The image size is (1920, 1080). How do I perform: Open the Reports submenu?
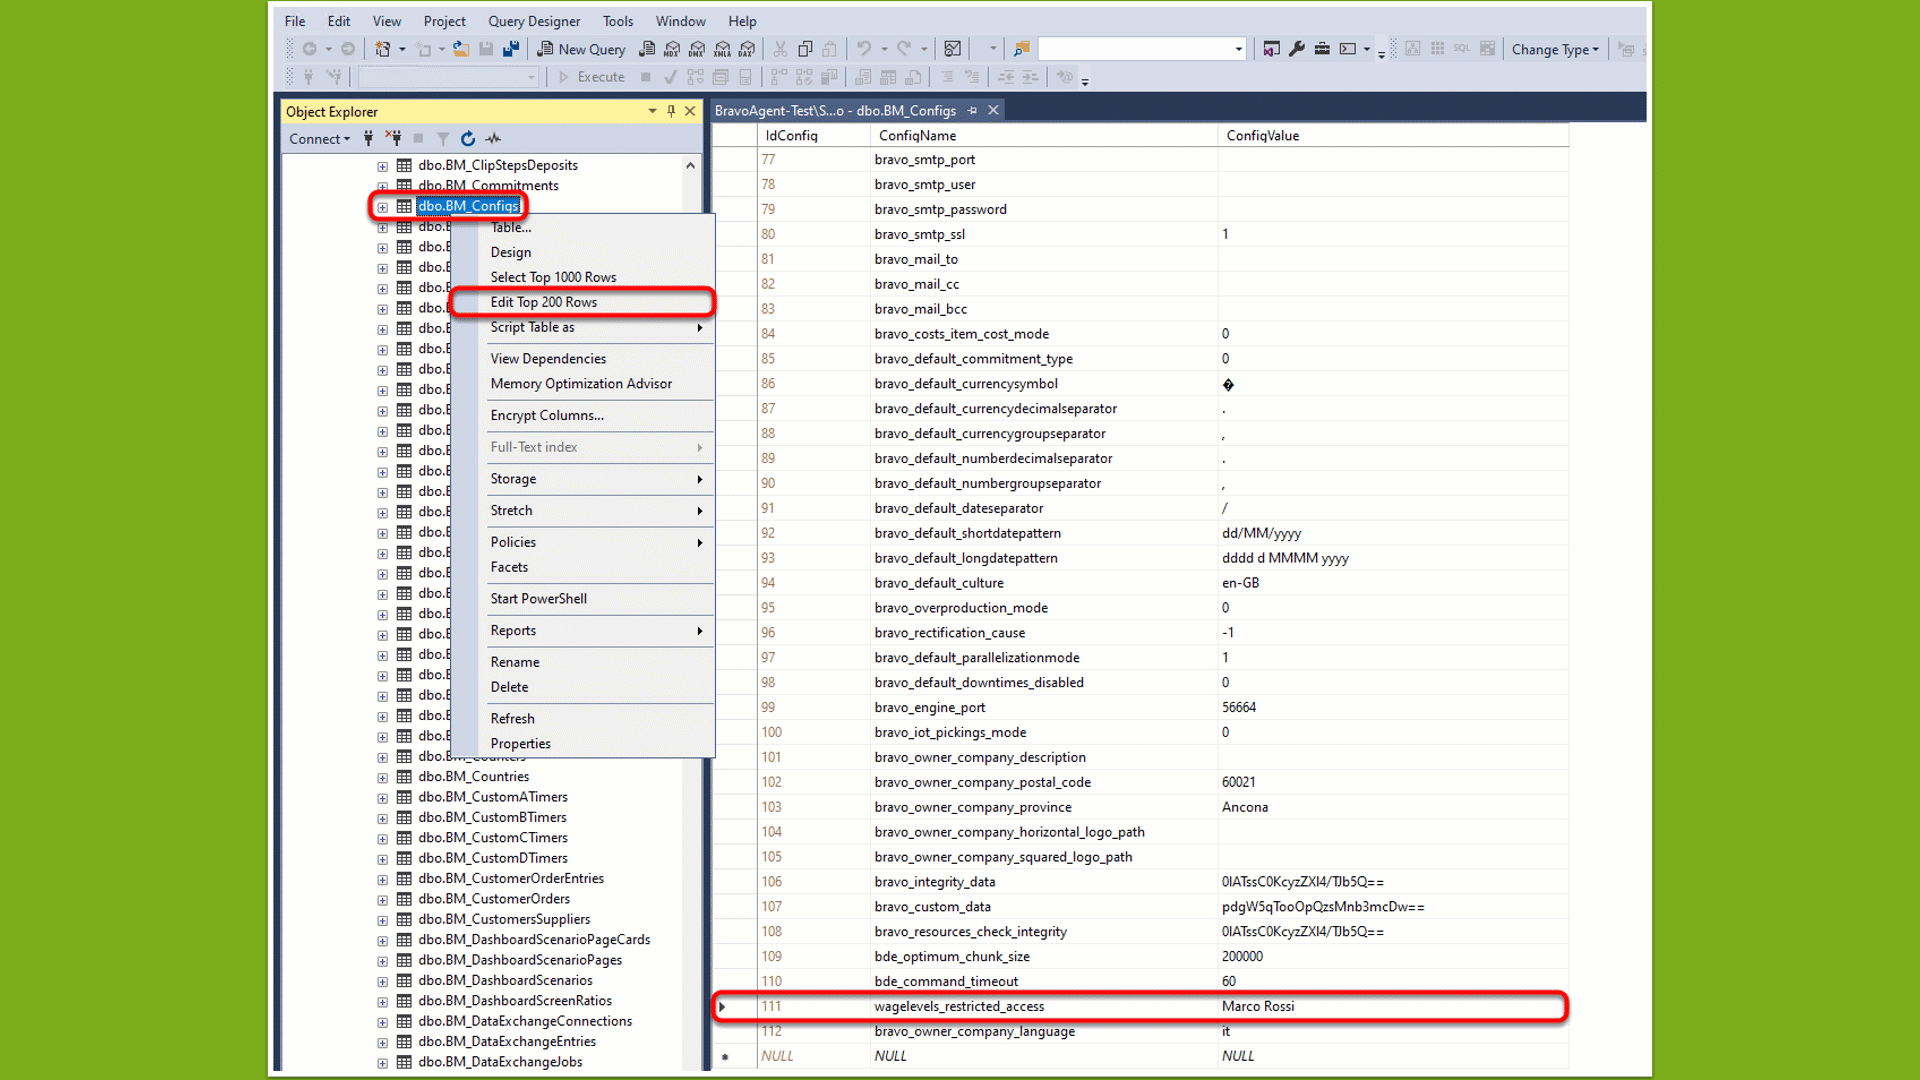[583, 630]
